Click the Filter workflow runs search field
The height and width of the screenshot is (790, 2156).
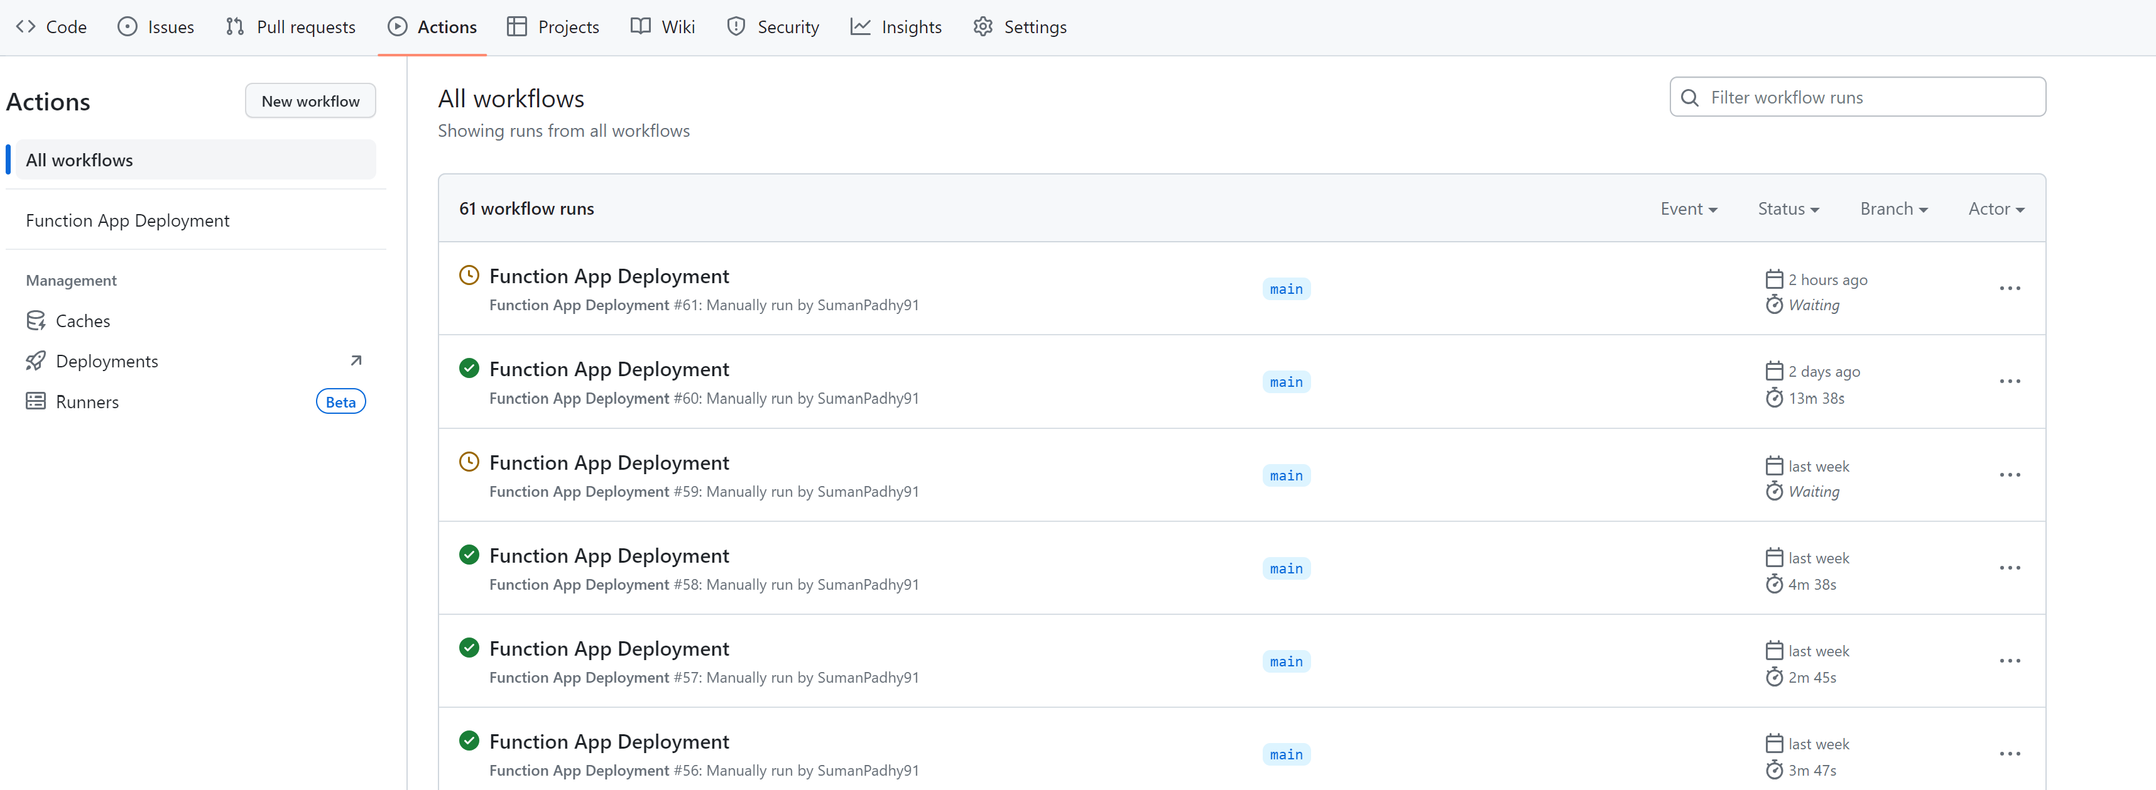(x=1857, y=97)
